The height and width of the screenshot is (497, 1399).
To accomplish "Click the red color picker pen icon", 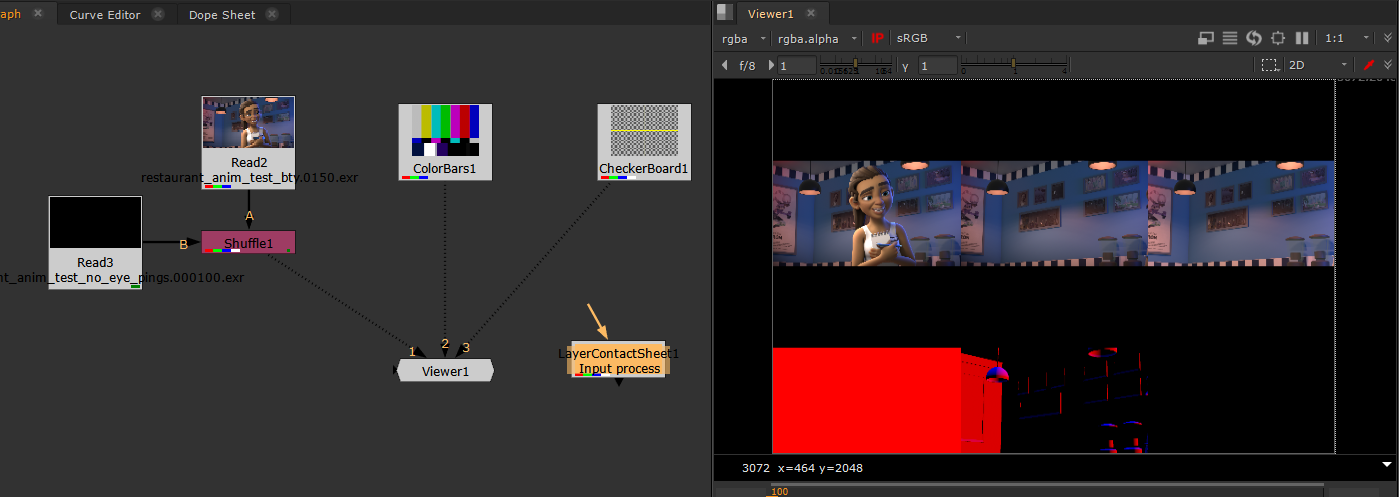I will 1369,65.
